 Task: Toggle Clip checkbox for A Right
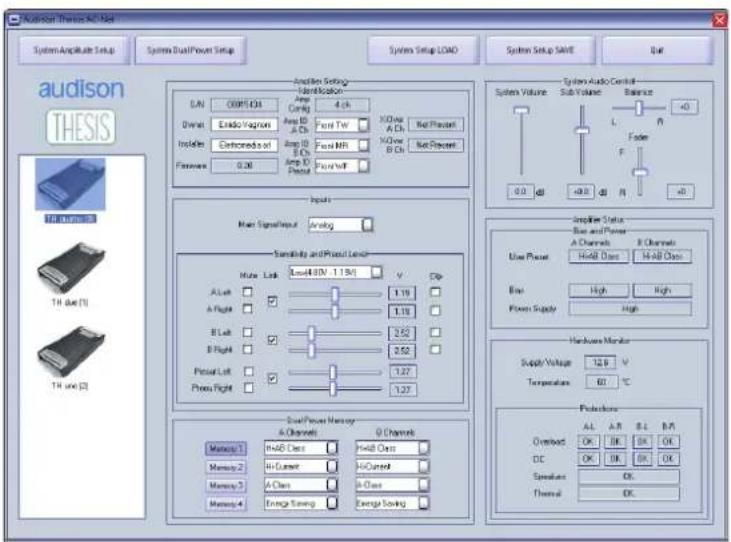435,310
